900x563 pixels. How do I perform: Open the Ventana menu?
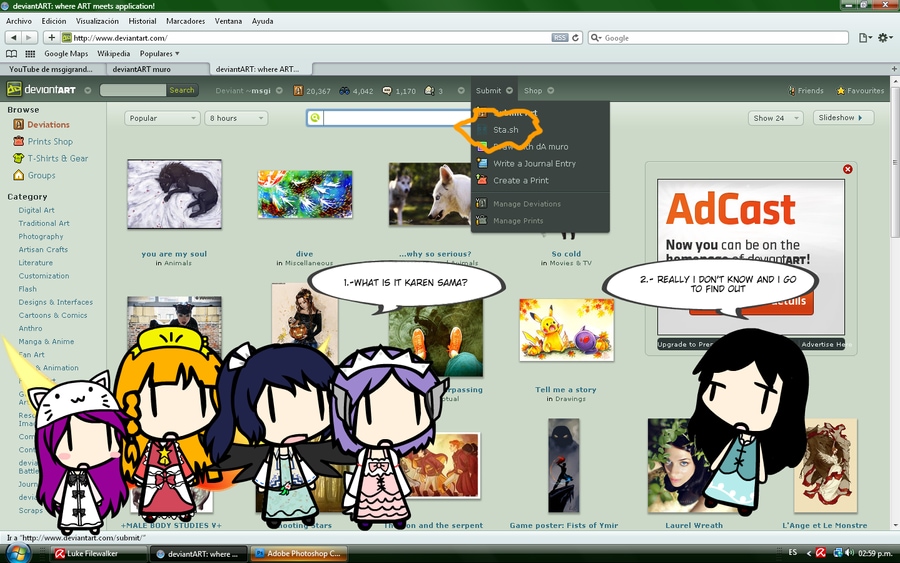click(x=228, y=21)
